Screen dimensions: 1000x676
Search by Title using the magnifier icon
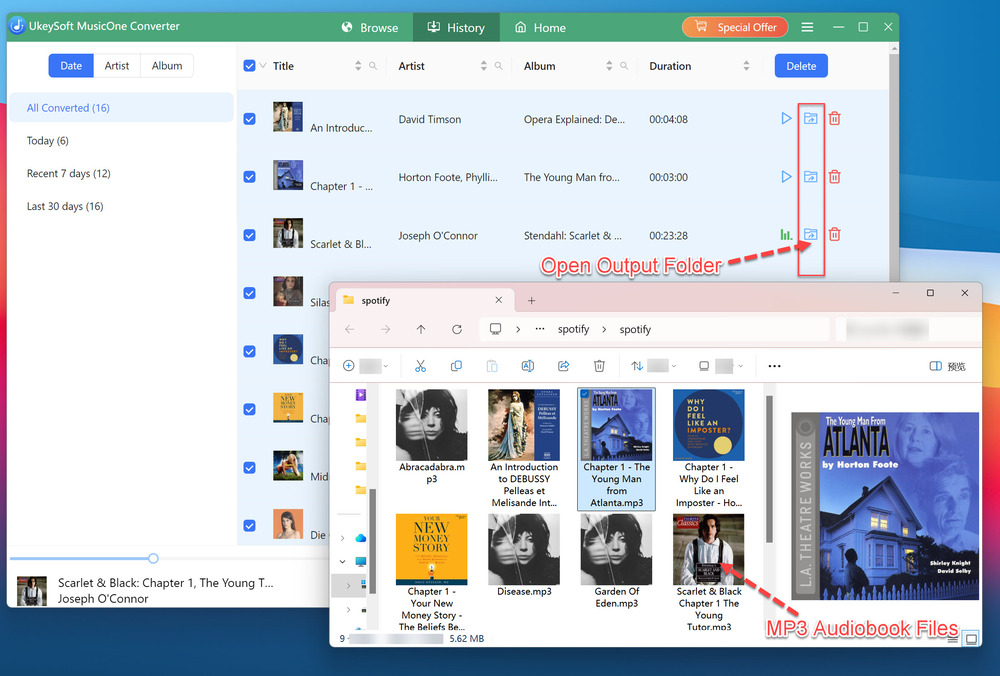[x=373, y=66]
